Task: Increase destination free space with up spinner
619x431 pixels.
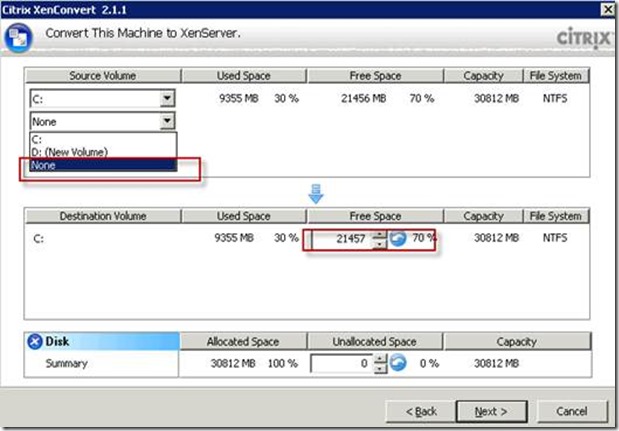Action: [379, 234]
